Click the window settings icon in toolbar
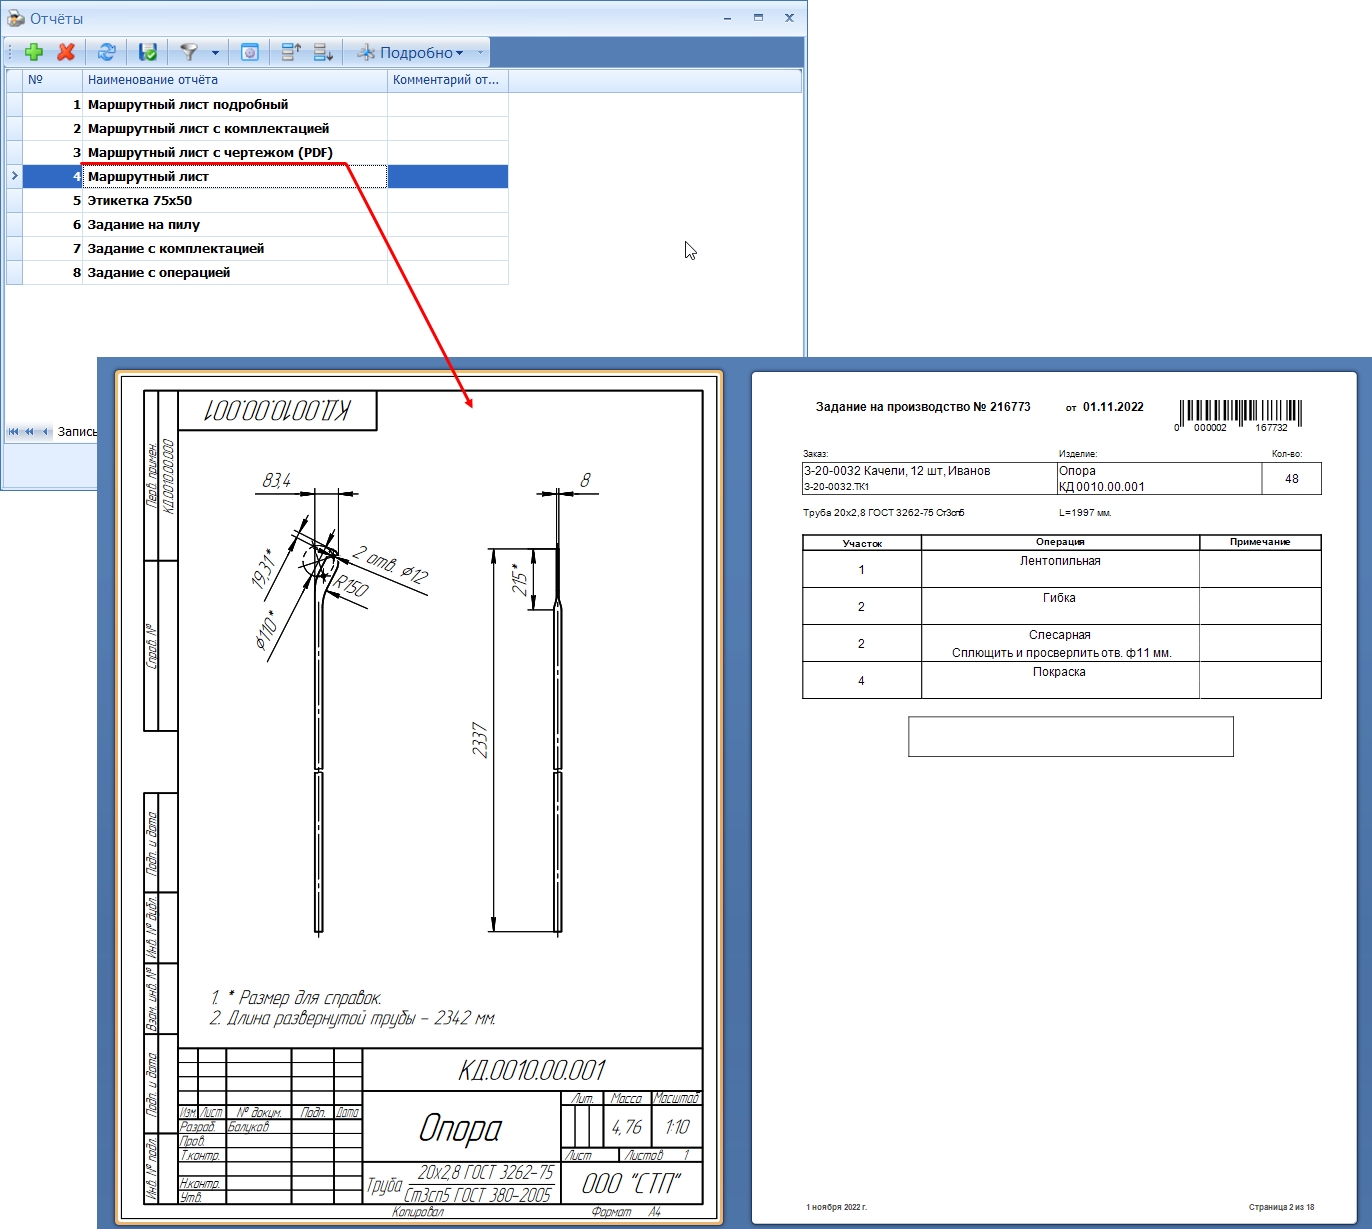The width and height of the screenshot is (1372, 1229). click(x=250, y=52)
